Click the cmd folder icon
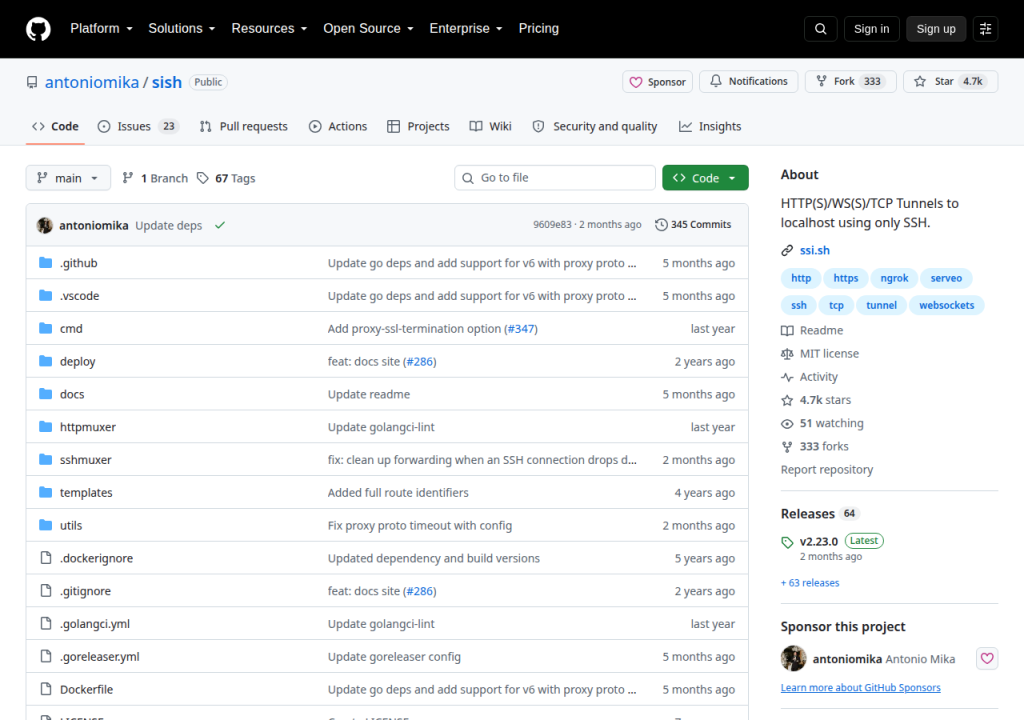Viewport: 1024px width, 720px height. point(46,328)
